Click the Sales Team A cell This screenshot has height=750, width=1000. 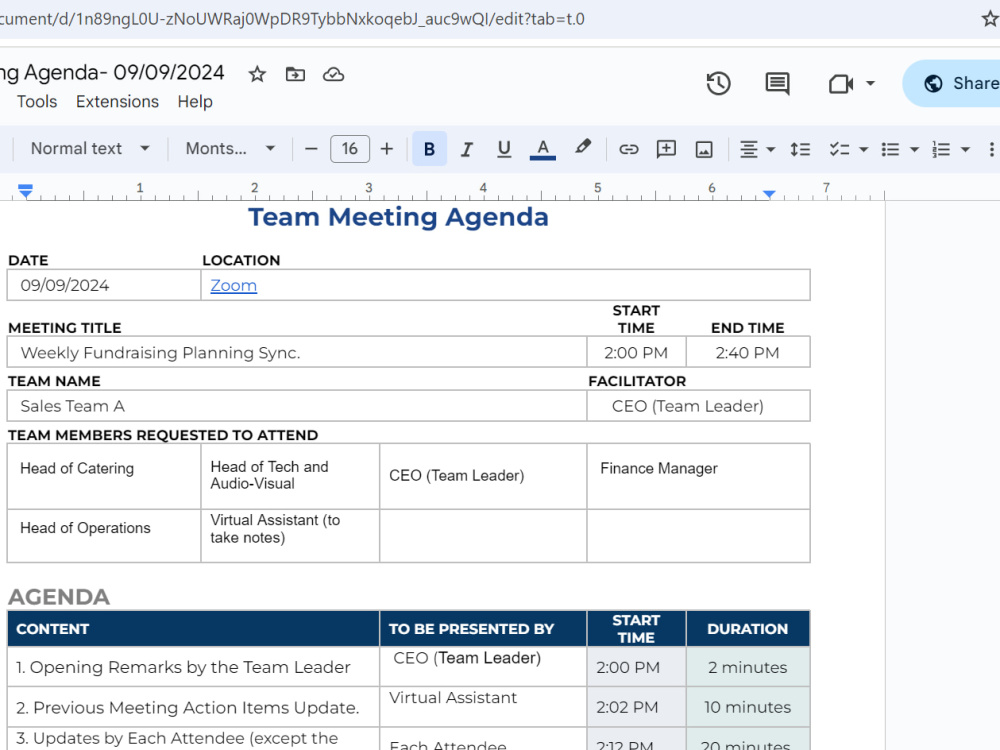point(297,406)
